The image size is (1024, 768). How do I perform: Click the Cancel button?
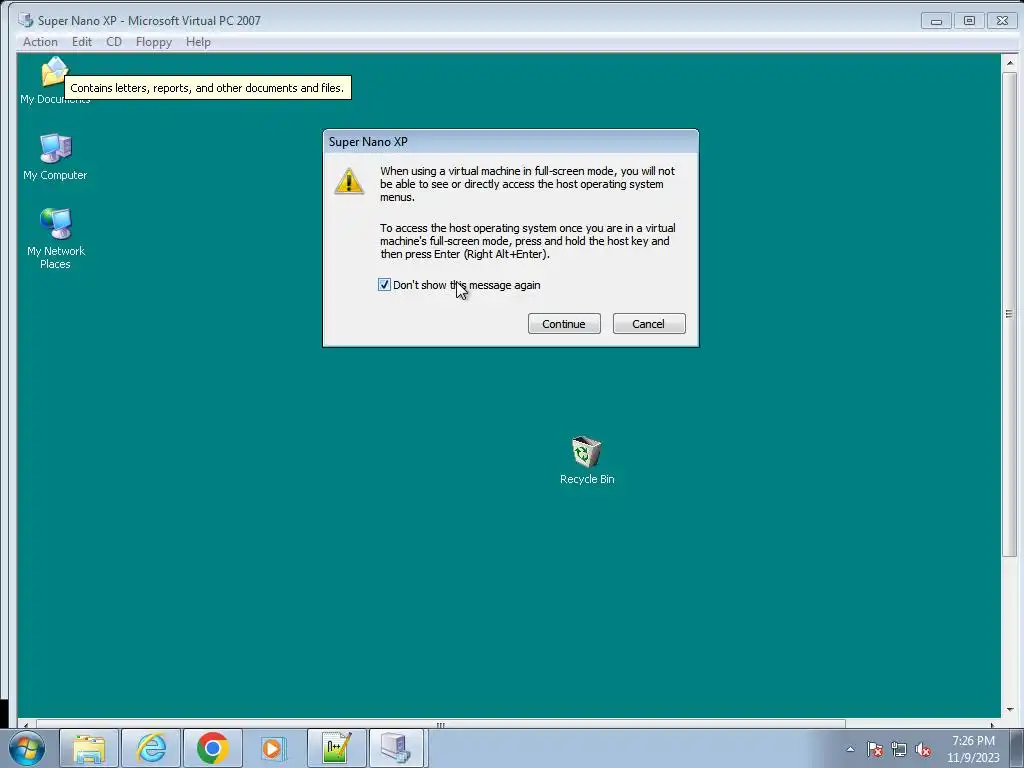(x=649, y=324)
